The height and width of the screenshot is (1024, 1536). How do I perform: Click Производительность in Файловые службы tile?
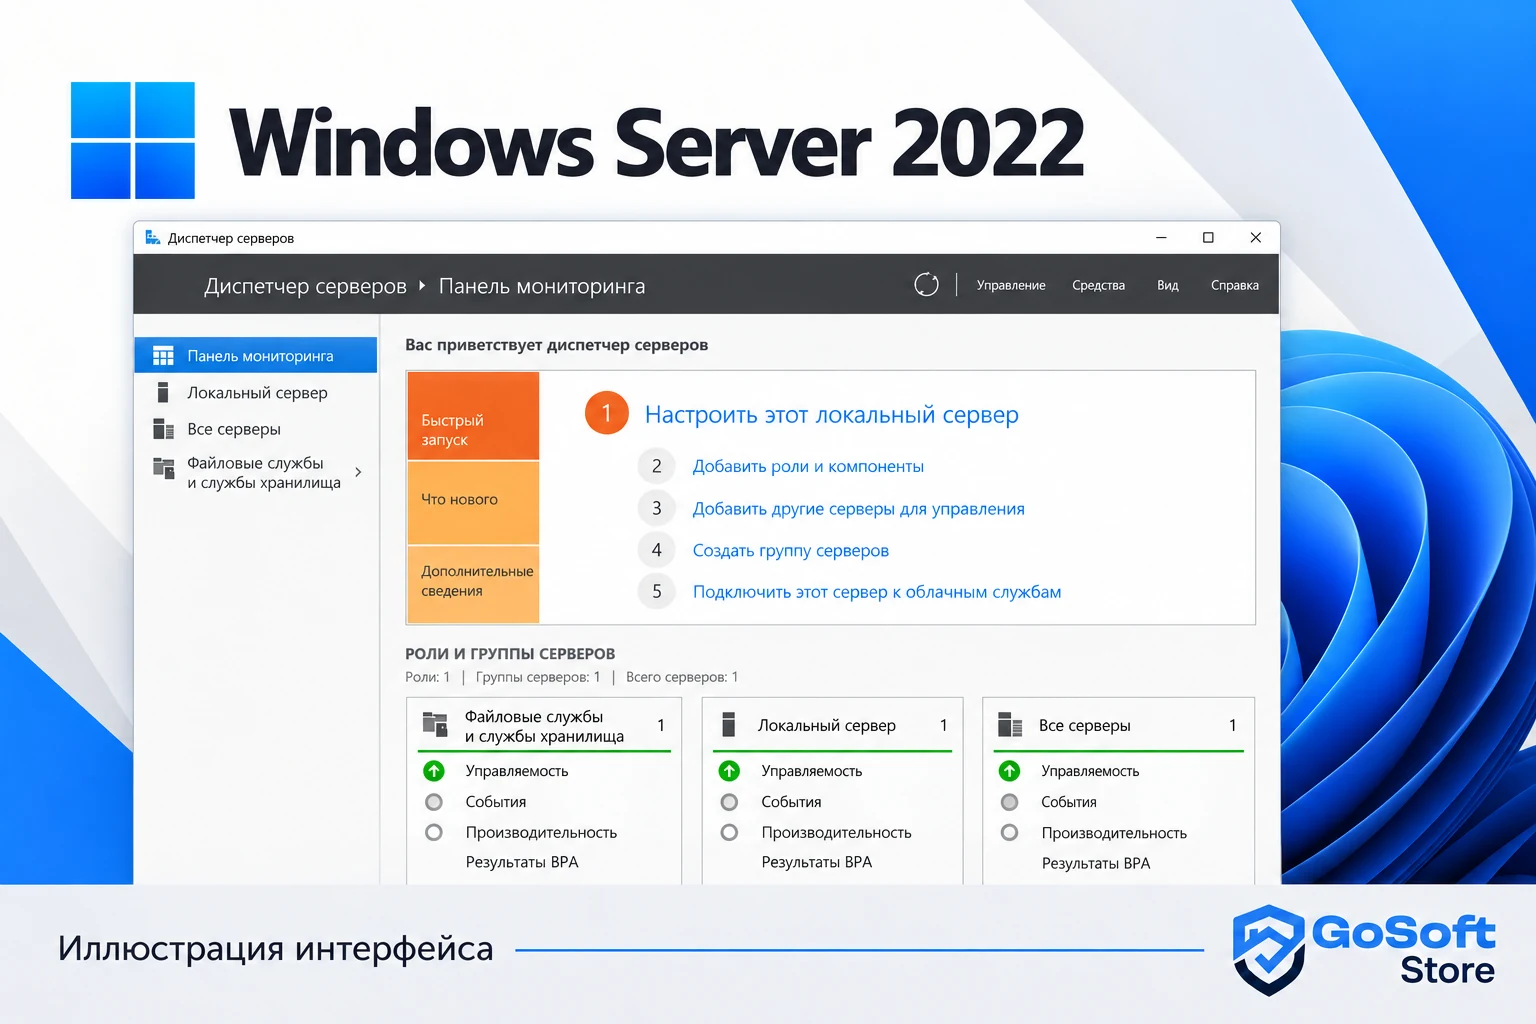541,832
